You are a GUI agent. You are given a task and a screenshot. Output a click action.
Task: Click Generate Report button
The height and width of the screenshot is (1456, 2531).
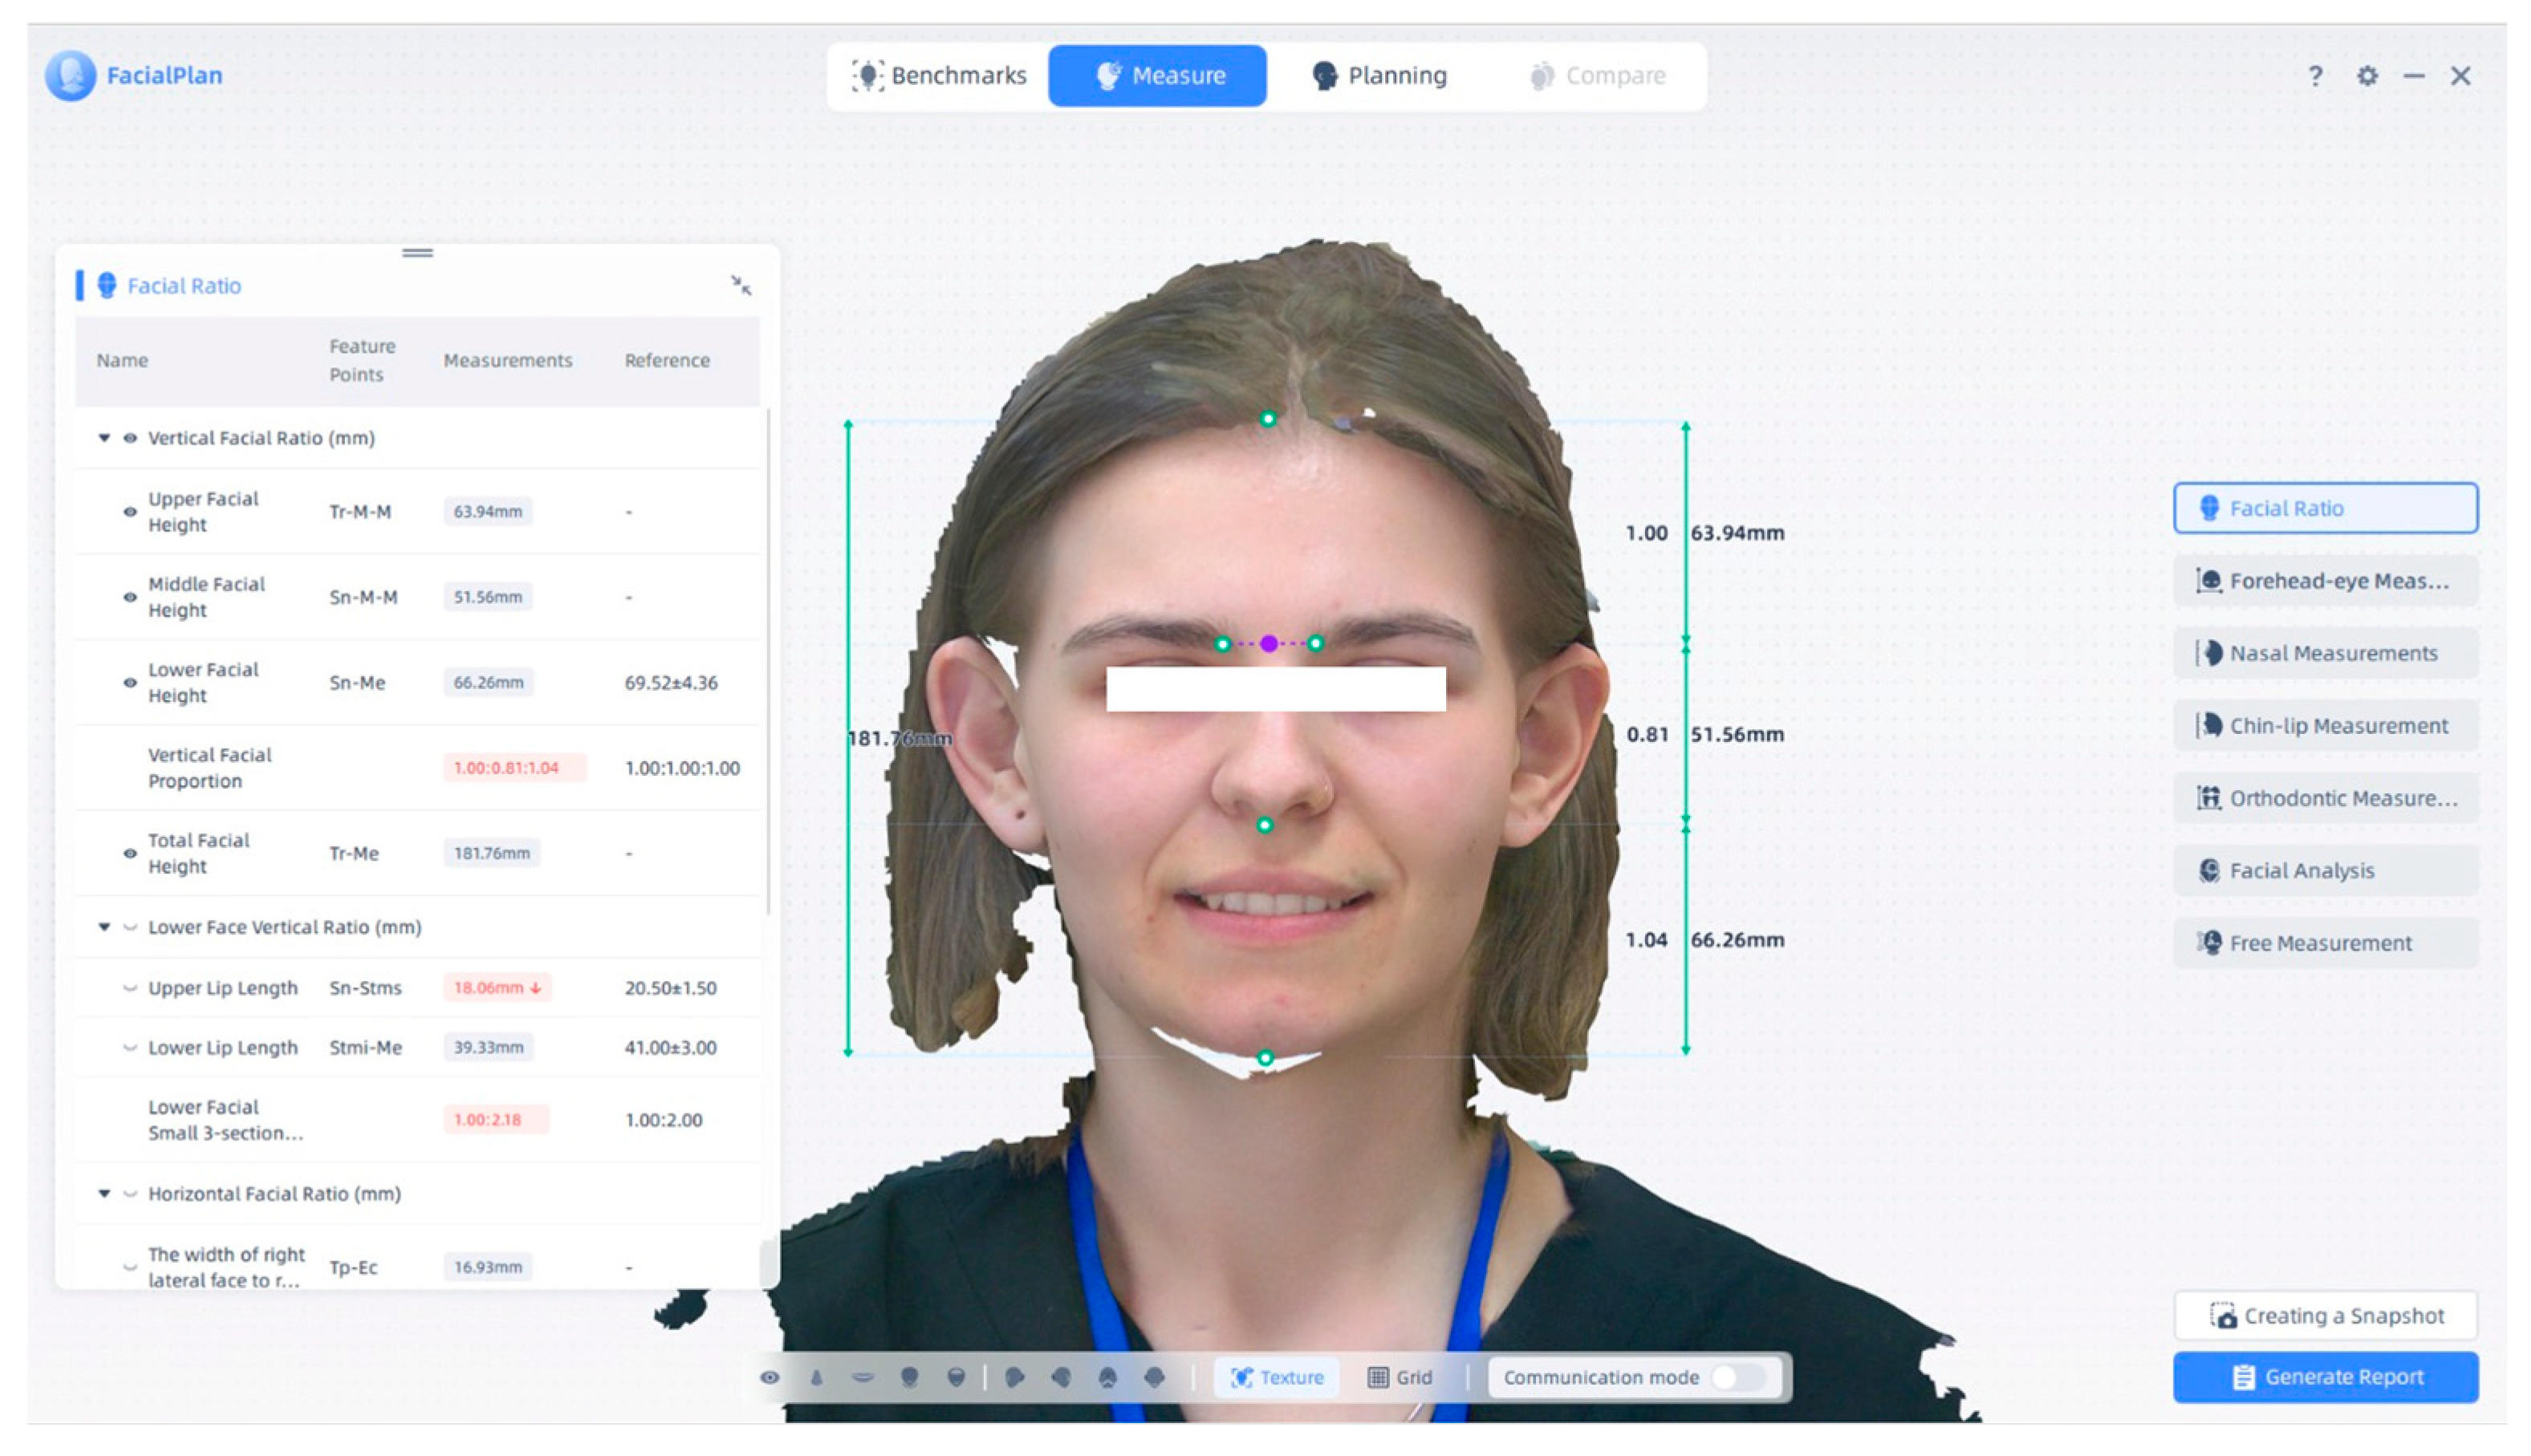tap(2325, 1377)
